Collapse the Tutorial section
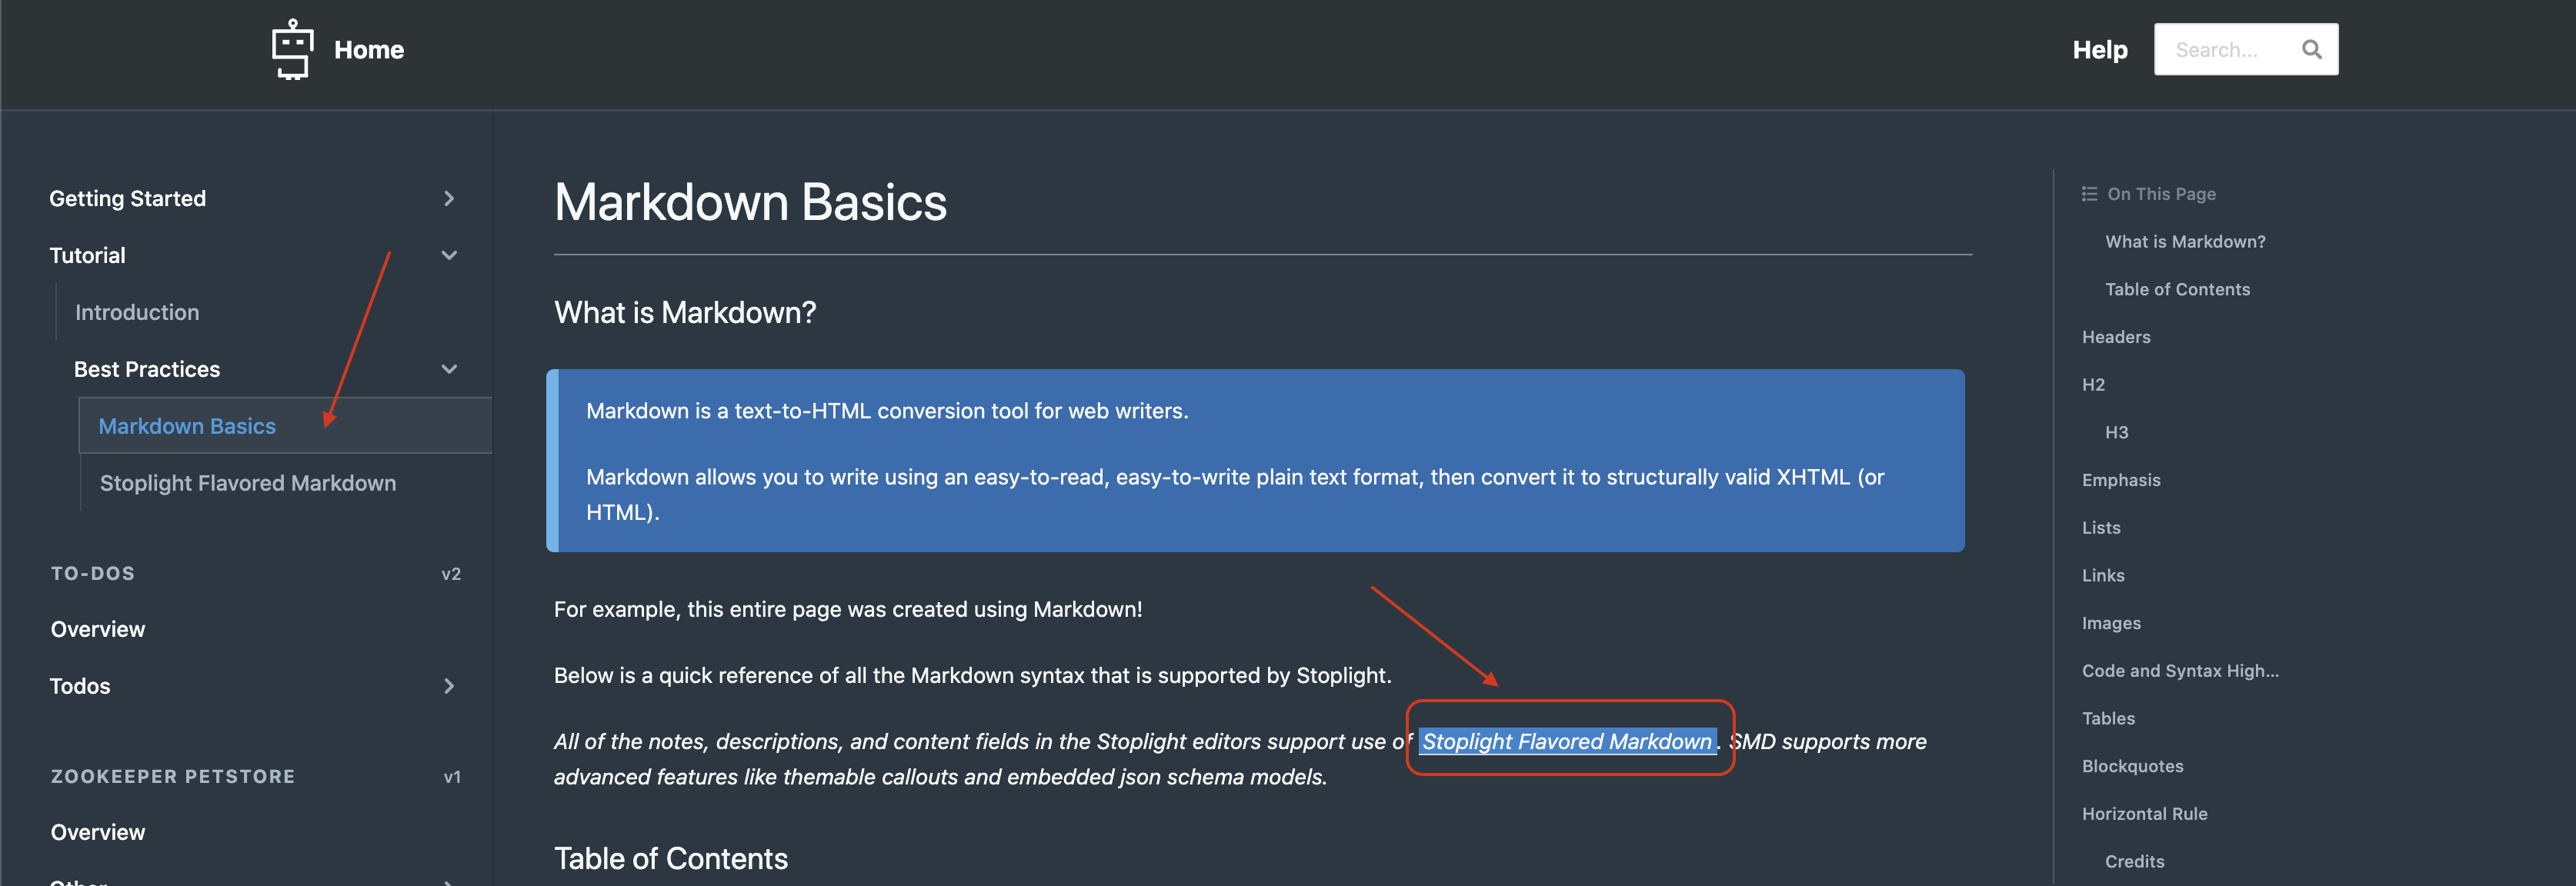 click(x=449, y=255)
